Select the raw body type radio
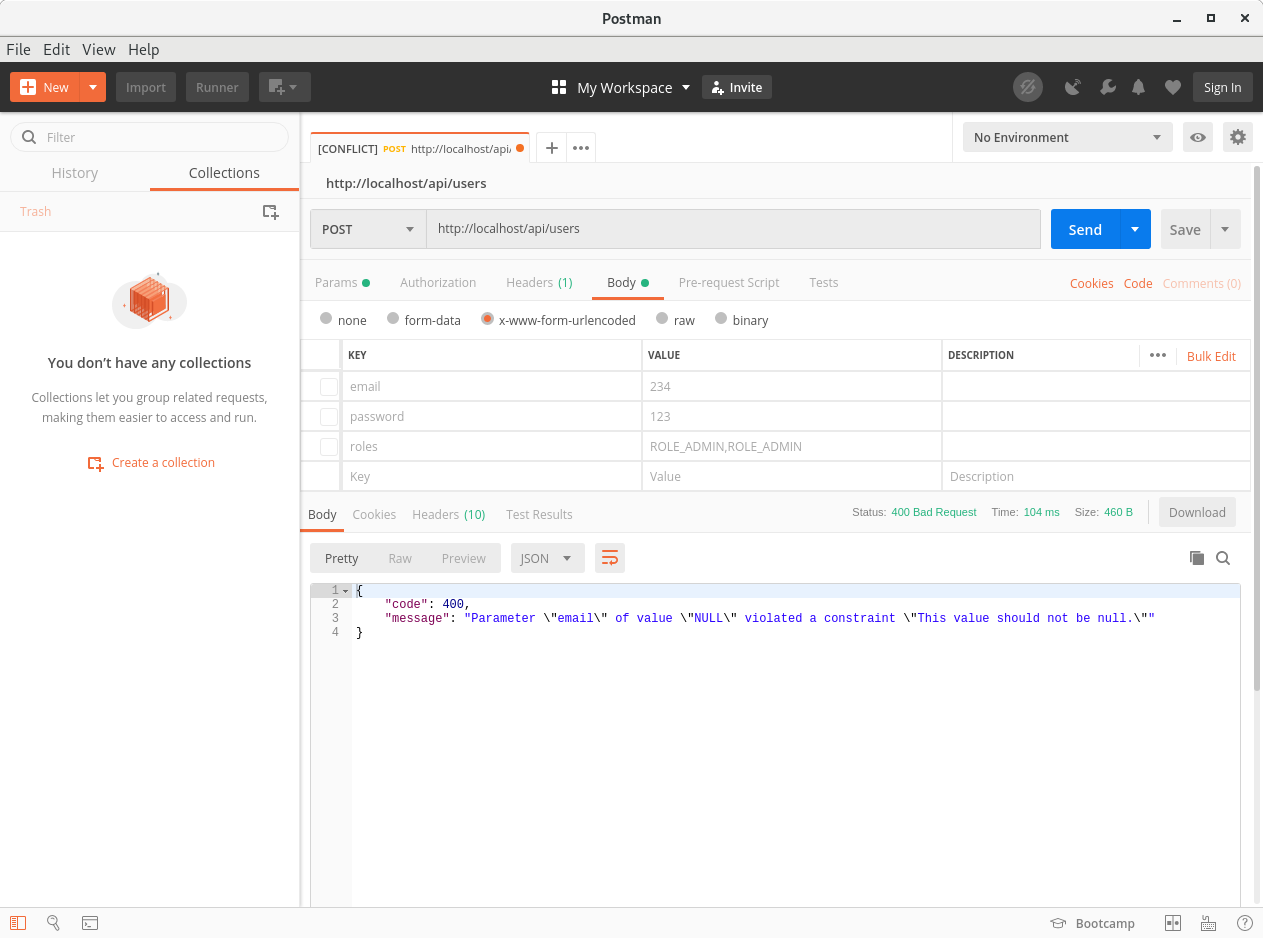This screenshot has height=938, width=1263. 662,319
